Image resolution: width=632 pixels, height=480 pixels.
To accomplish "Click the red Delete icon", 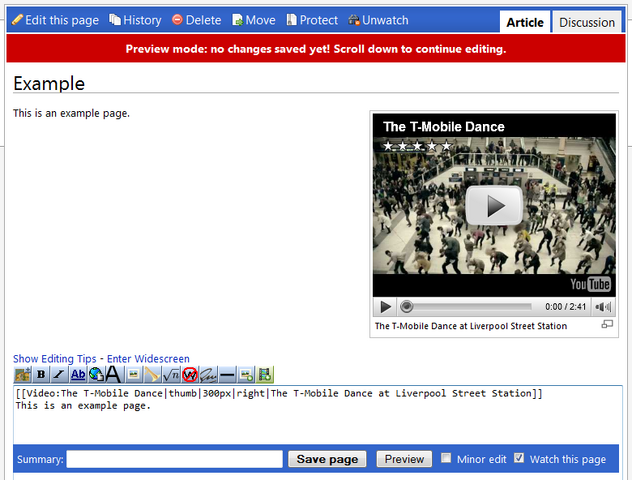I will 177,19.
